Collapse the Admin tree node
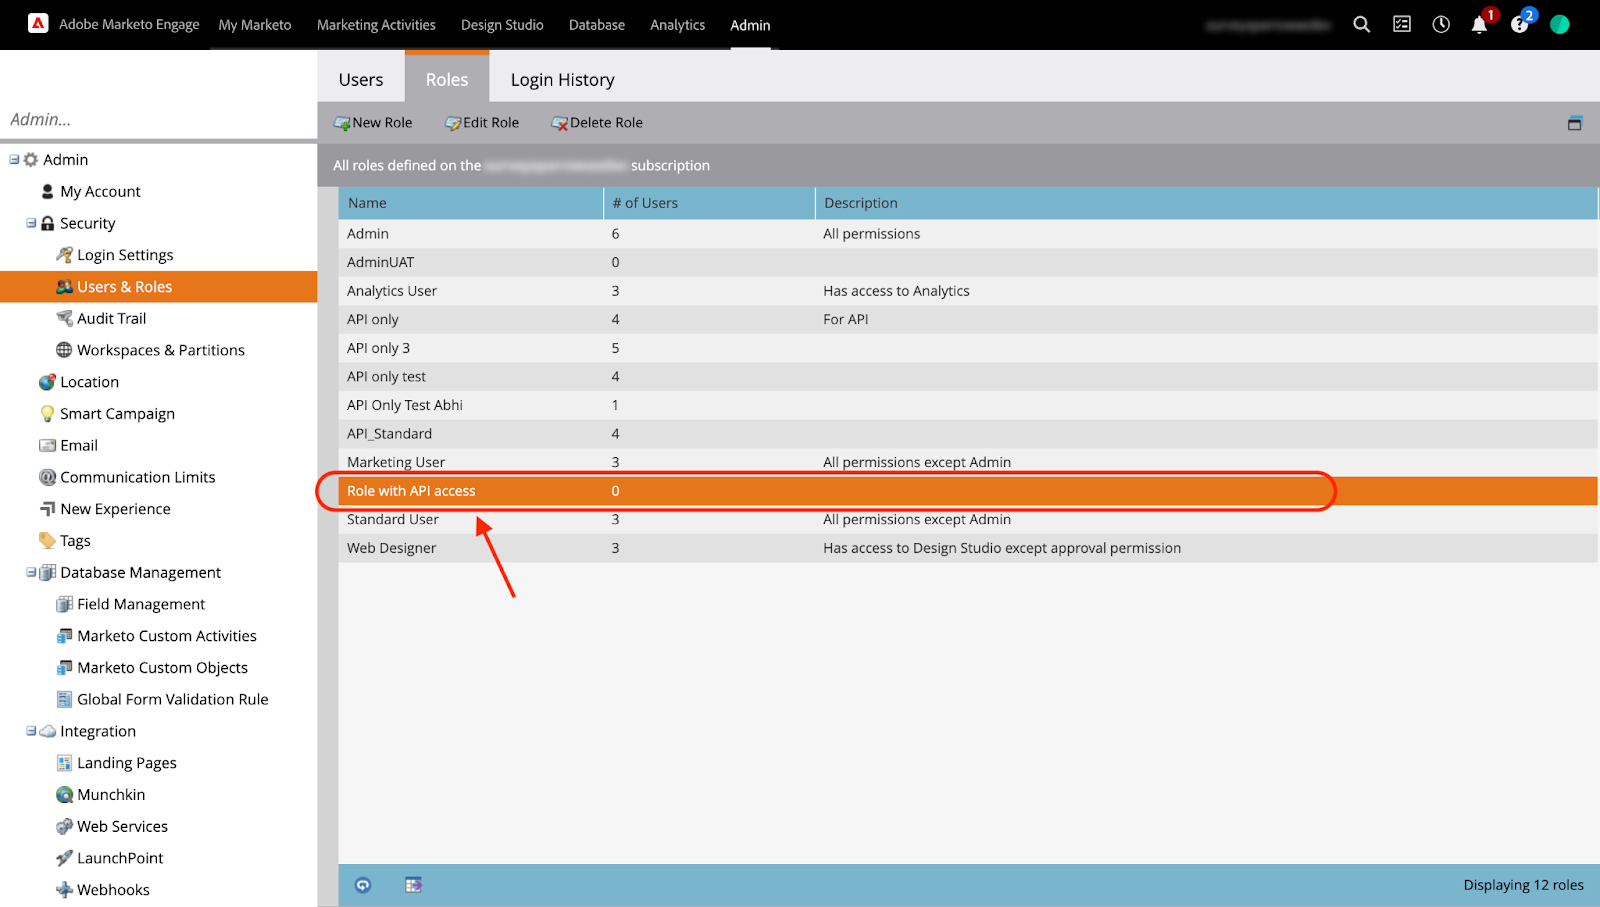 pos(14,160)
